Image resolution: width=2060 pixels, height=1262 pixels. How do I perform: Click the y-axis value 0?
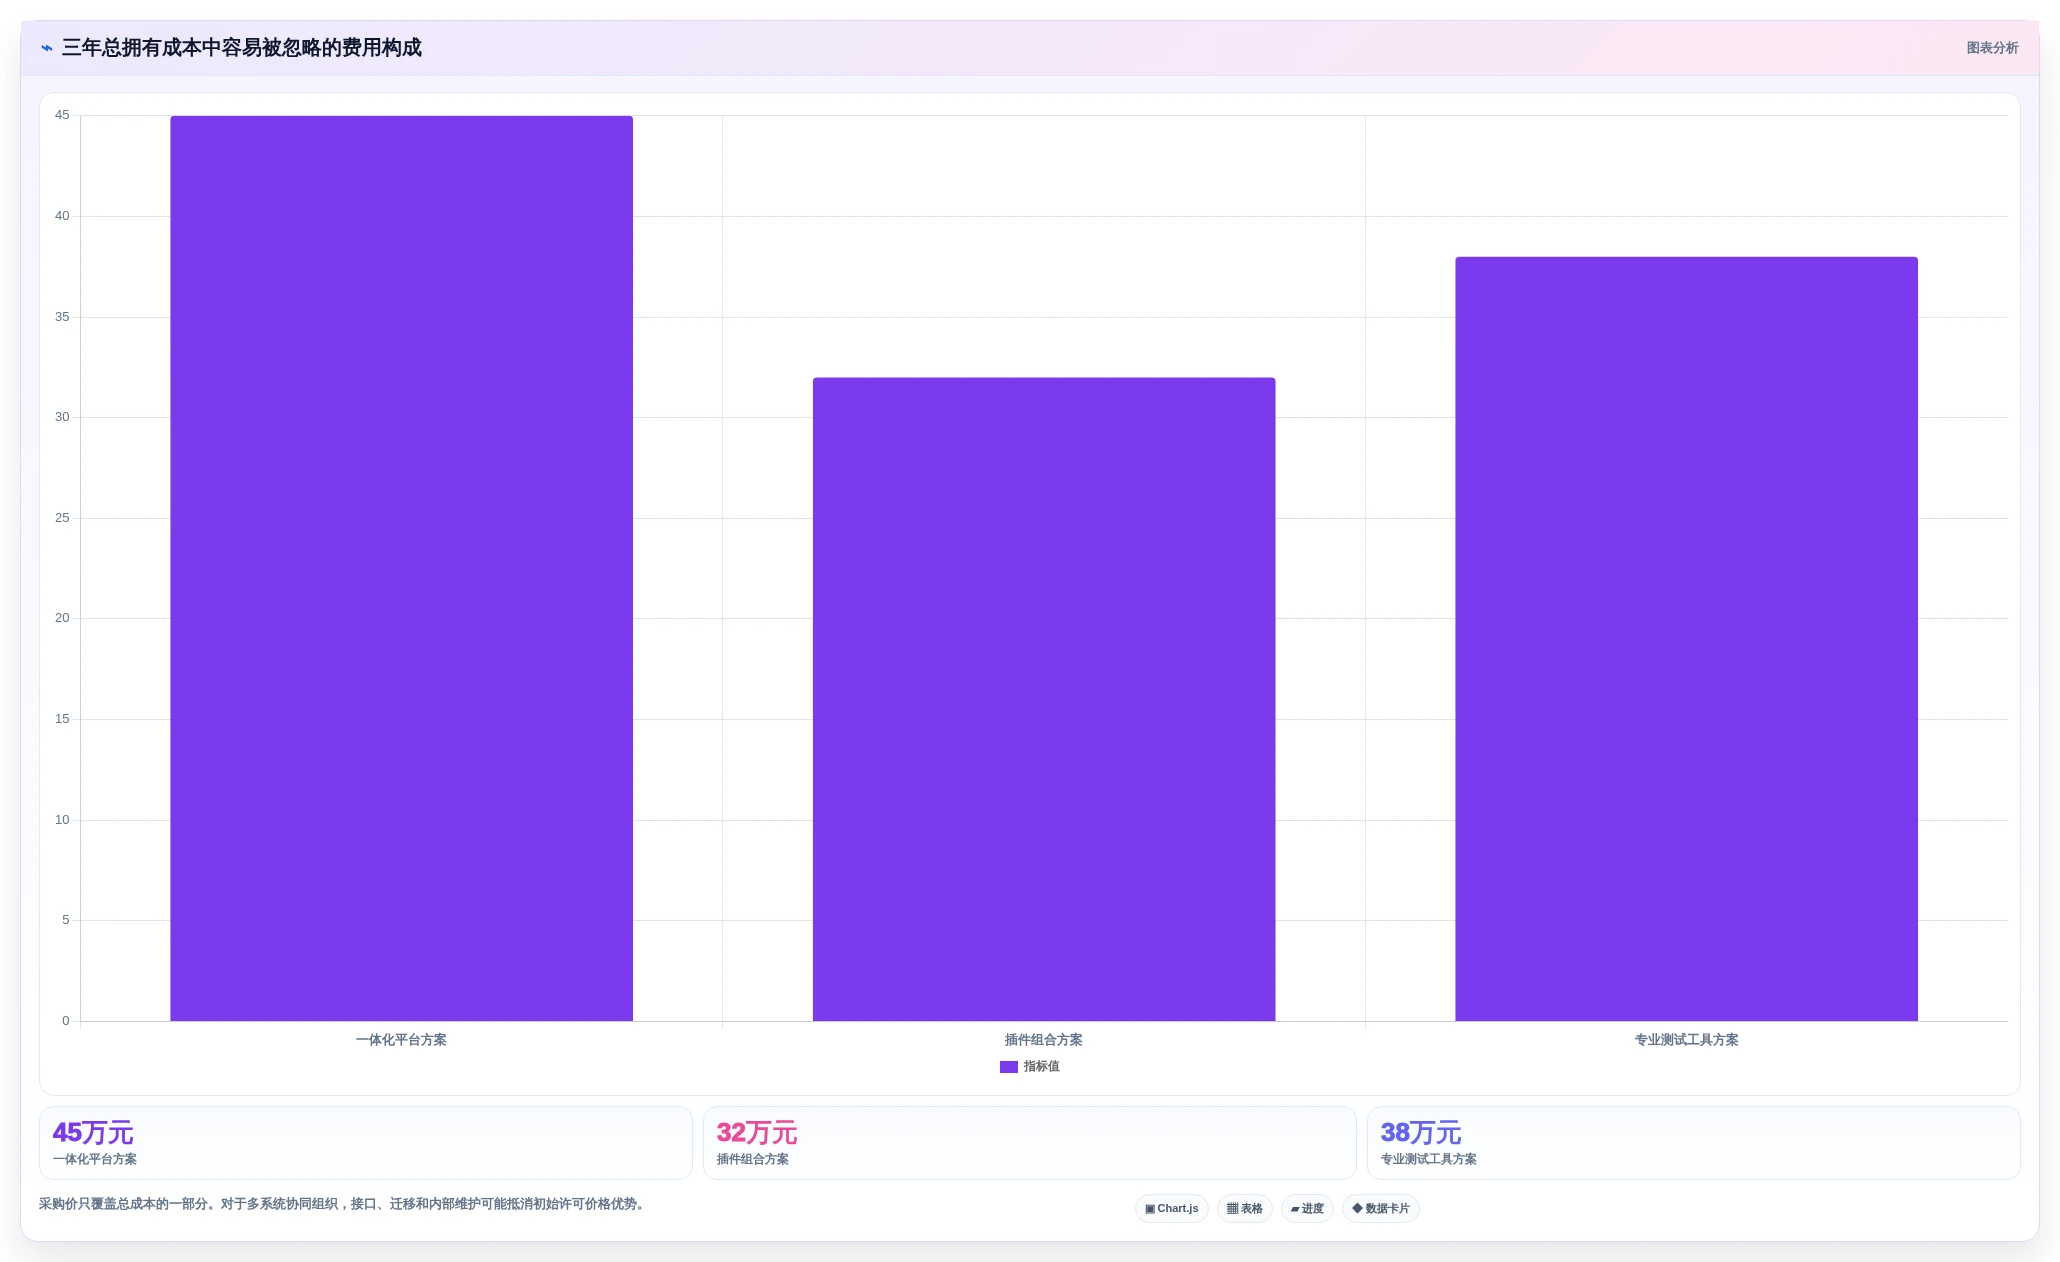pyautogui.click(x=66, y=1021)
